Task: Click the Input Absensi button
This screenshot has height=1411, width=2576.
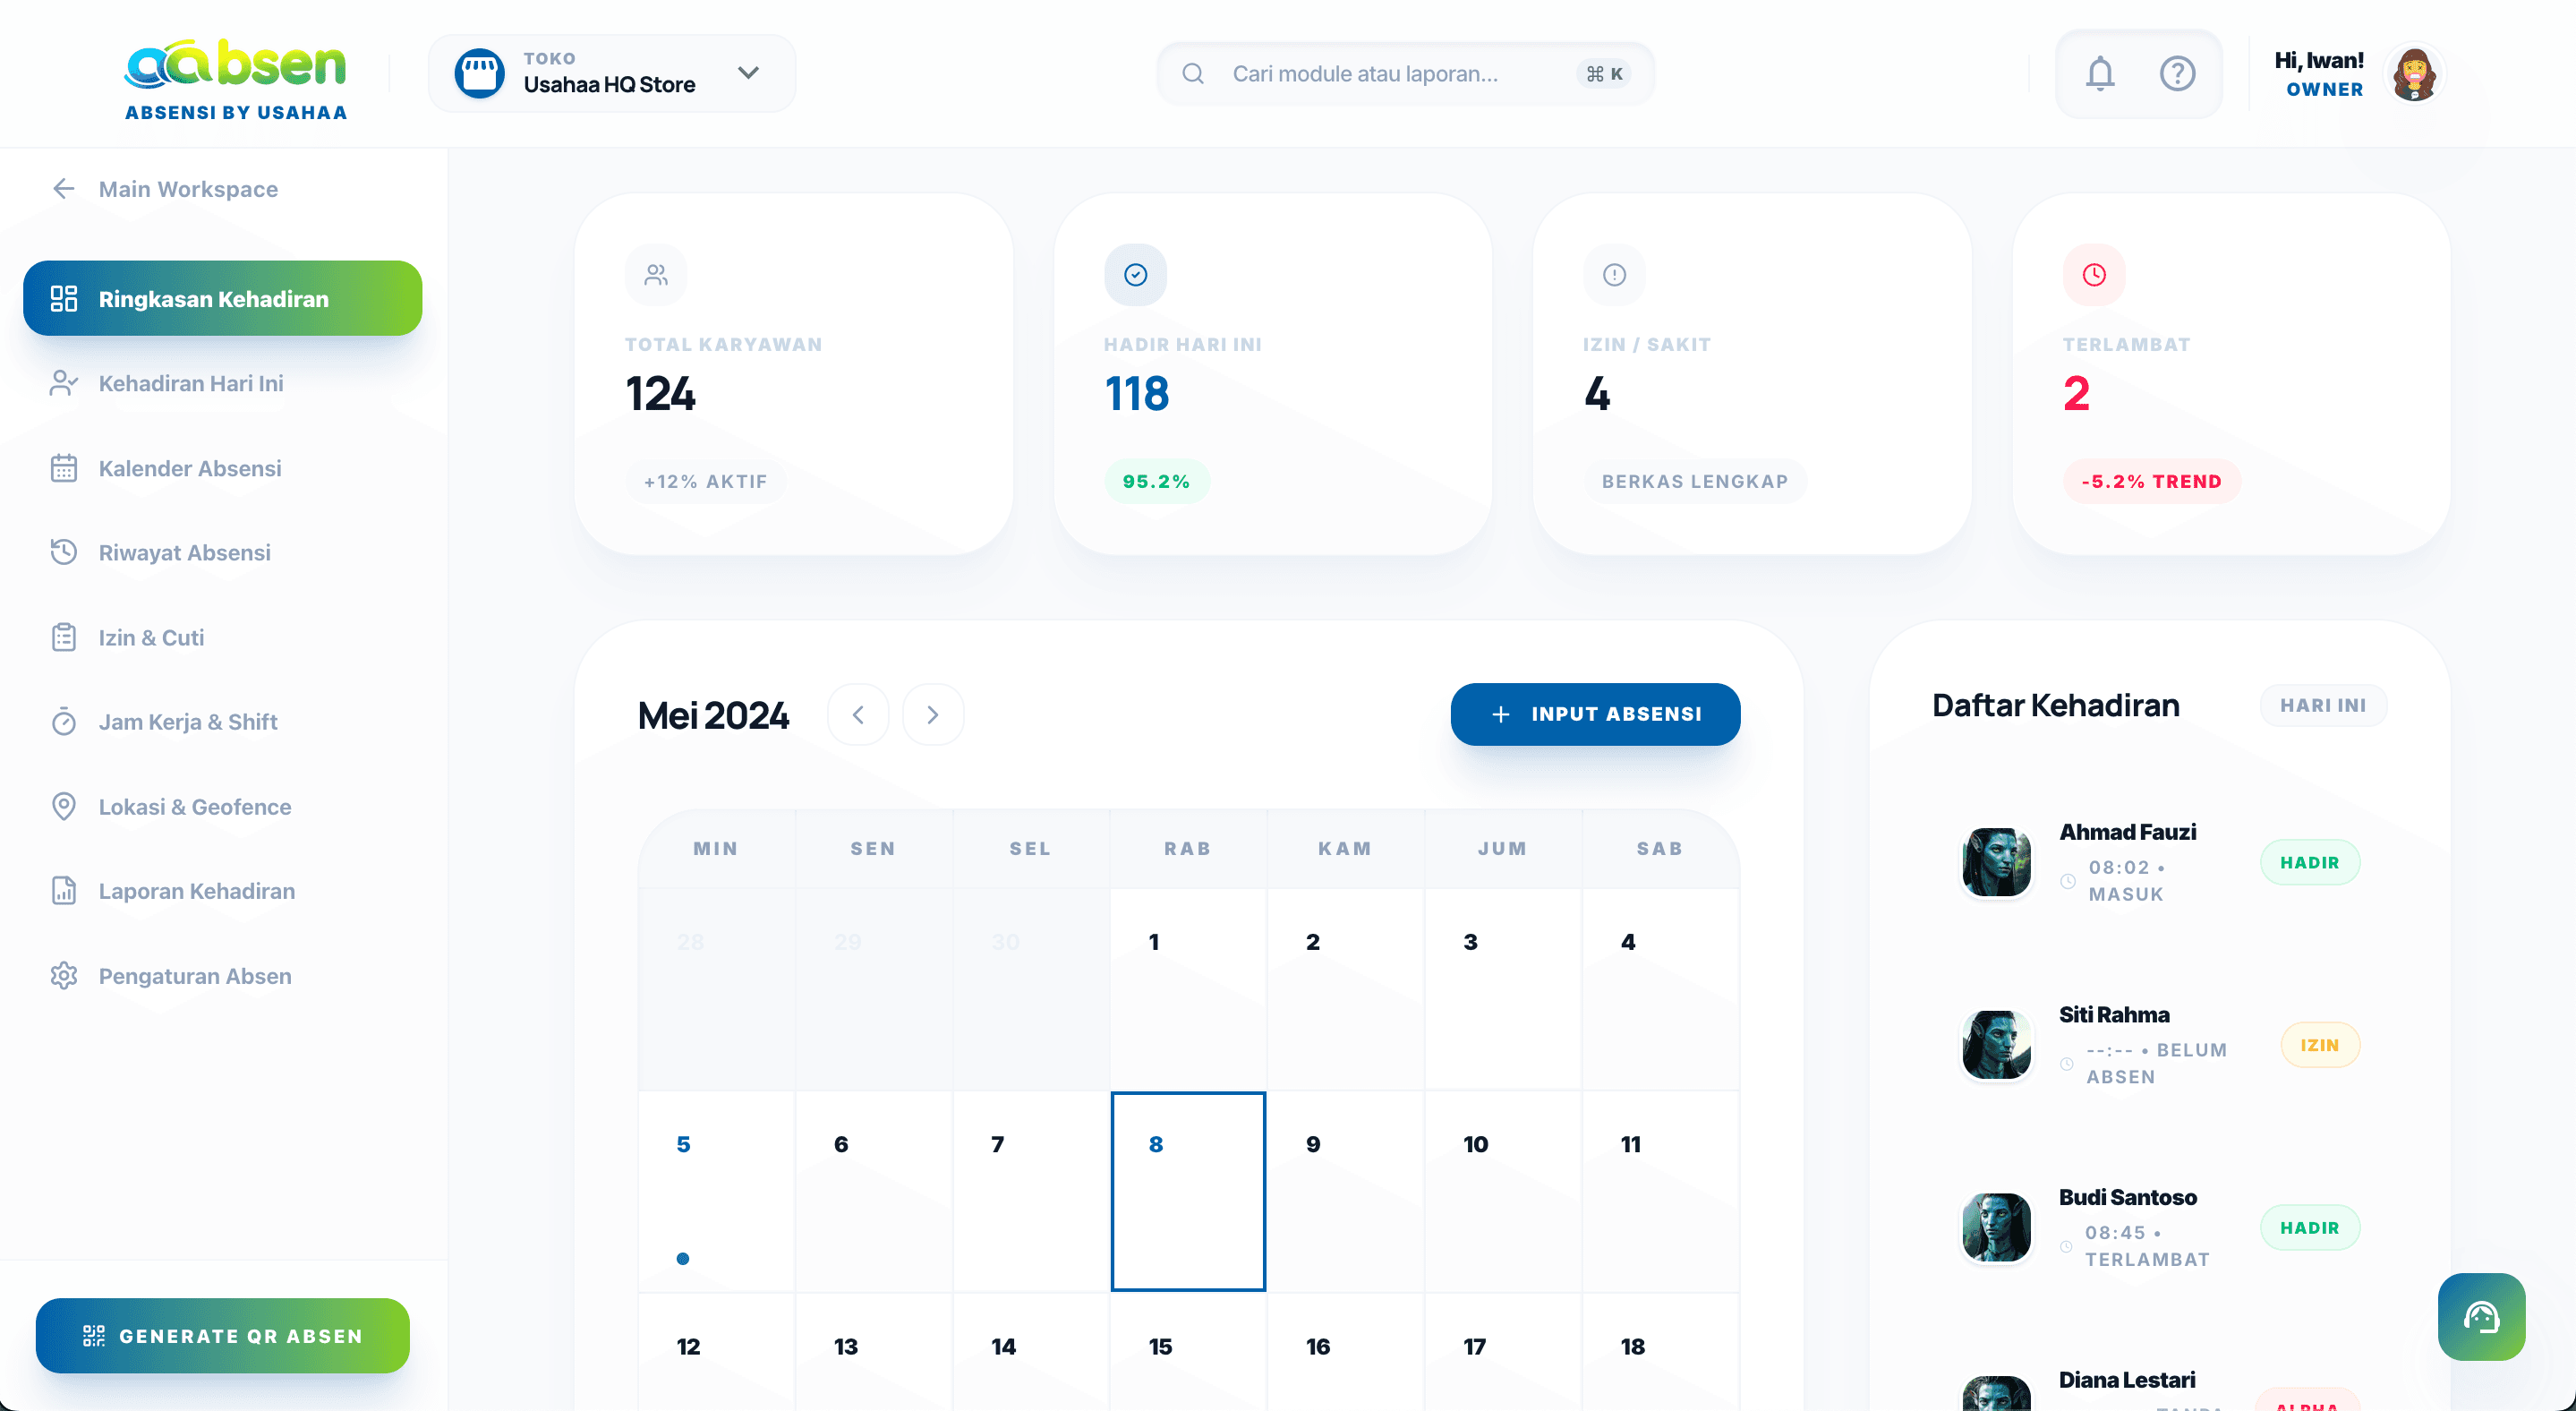Action: click(1594, 714)
